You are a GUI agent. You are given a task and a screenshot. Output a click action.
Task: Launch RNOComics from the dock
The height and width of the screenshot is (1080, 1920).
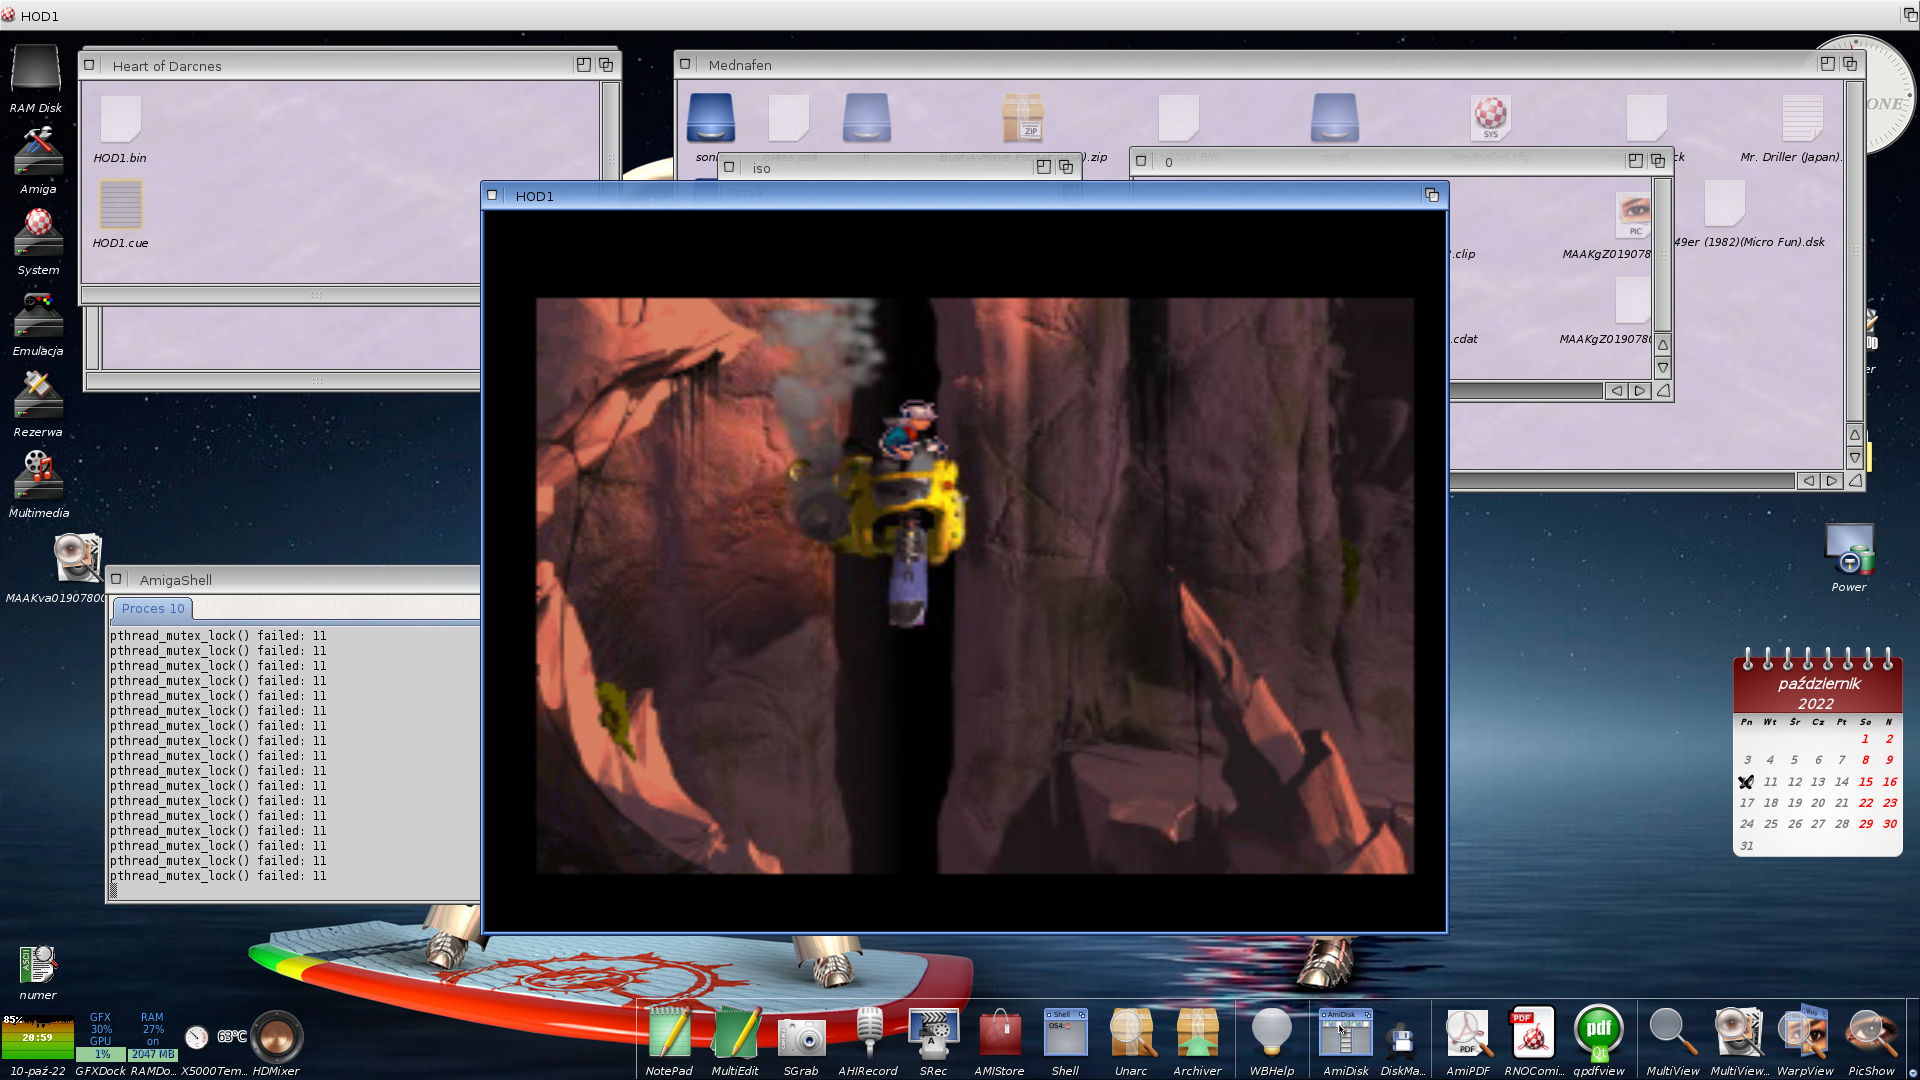1533,1033
